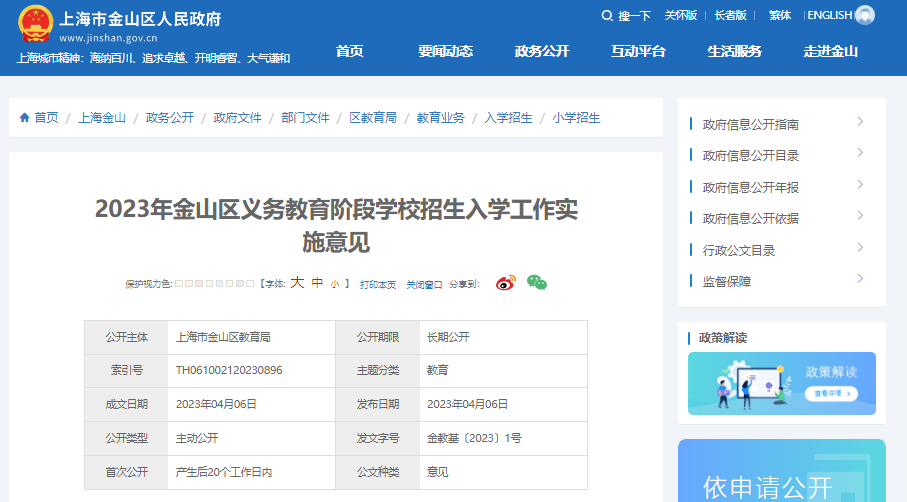This screenshot has width=907, height=502.
Task: Set font size to medium (中)
Action: tap(317, 284)
